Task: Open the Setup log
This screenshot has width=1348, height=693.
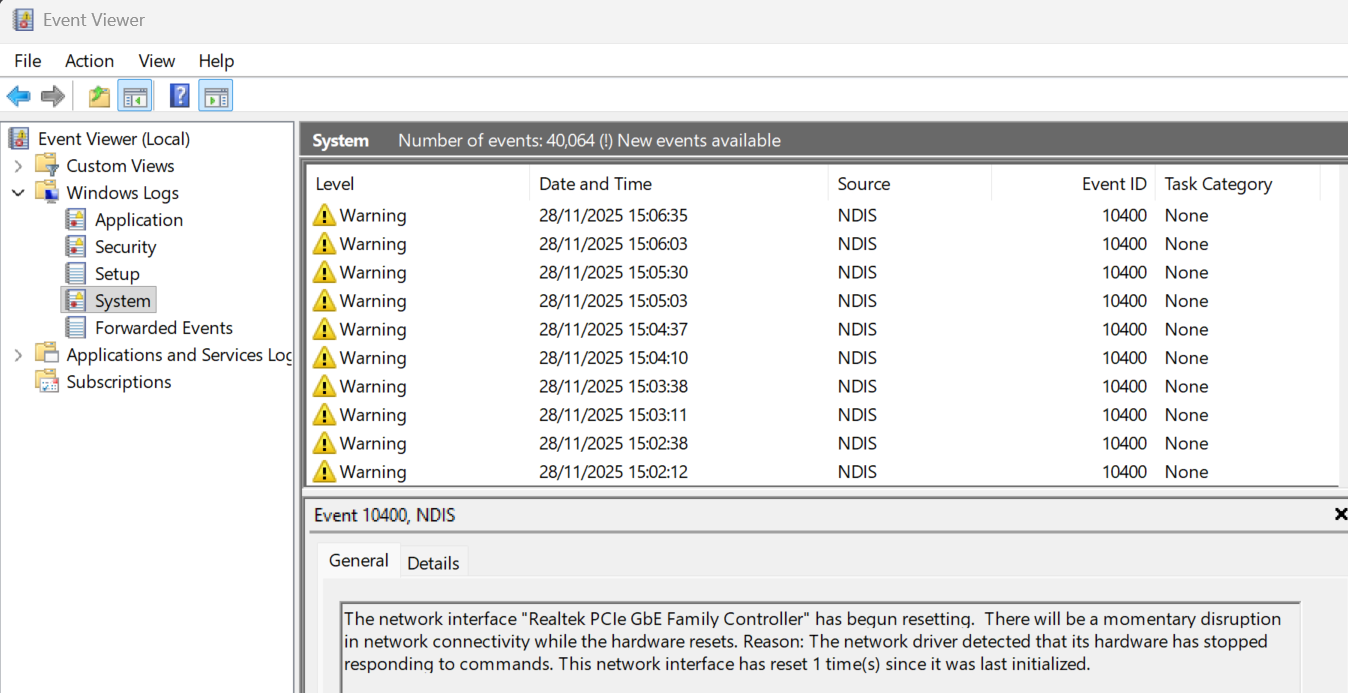Action: pos(117,274)
